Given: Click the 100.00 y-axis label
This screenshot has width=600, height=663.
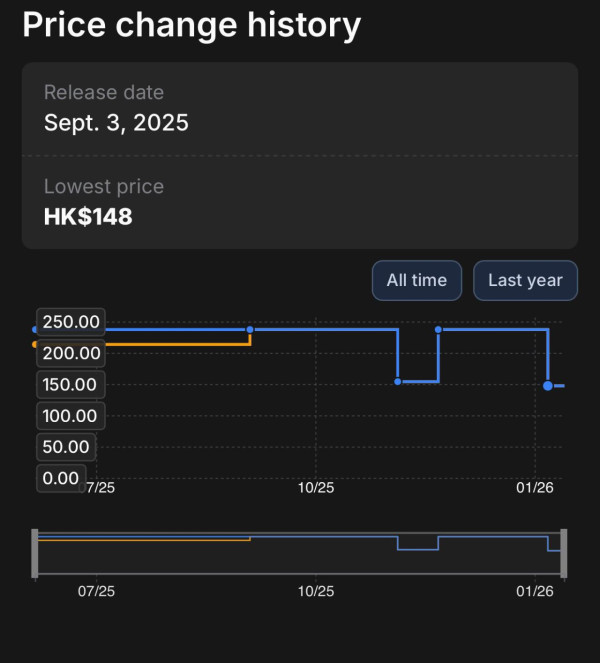Looking at the screenshot, I should (x=70, y=416).
